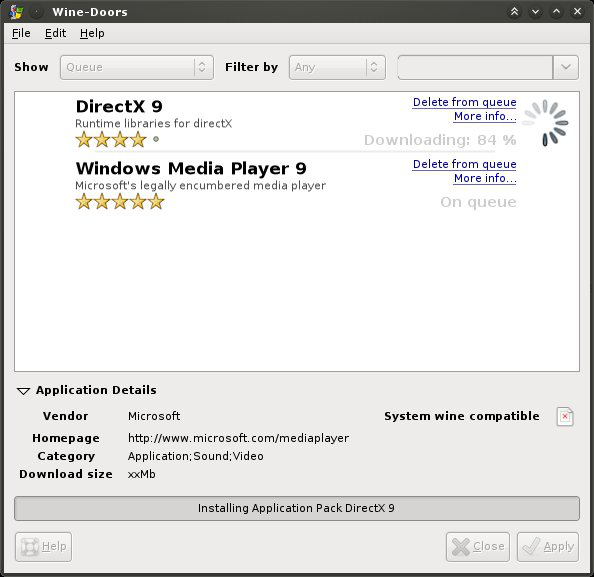This screenshot has height=577, width=594.
Task: Open the File menu
Action: click(x=21, y=33)
